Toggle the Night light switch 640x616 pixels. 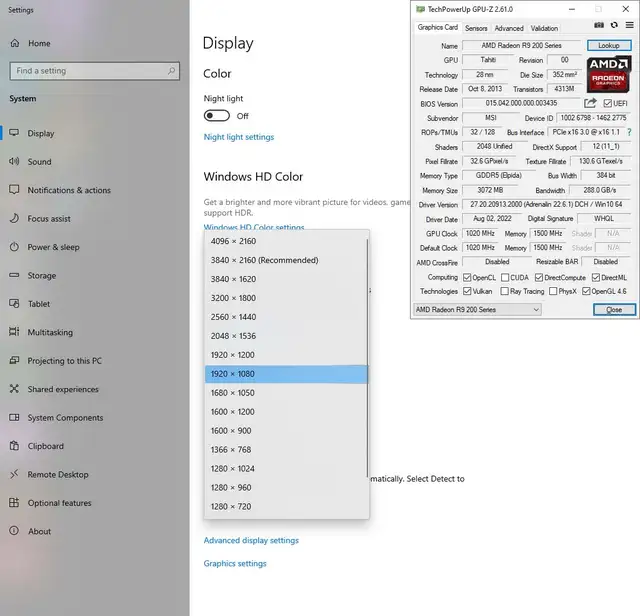pos(217,116)
